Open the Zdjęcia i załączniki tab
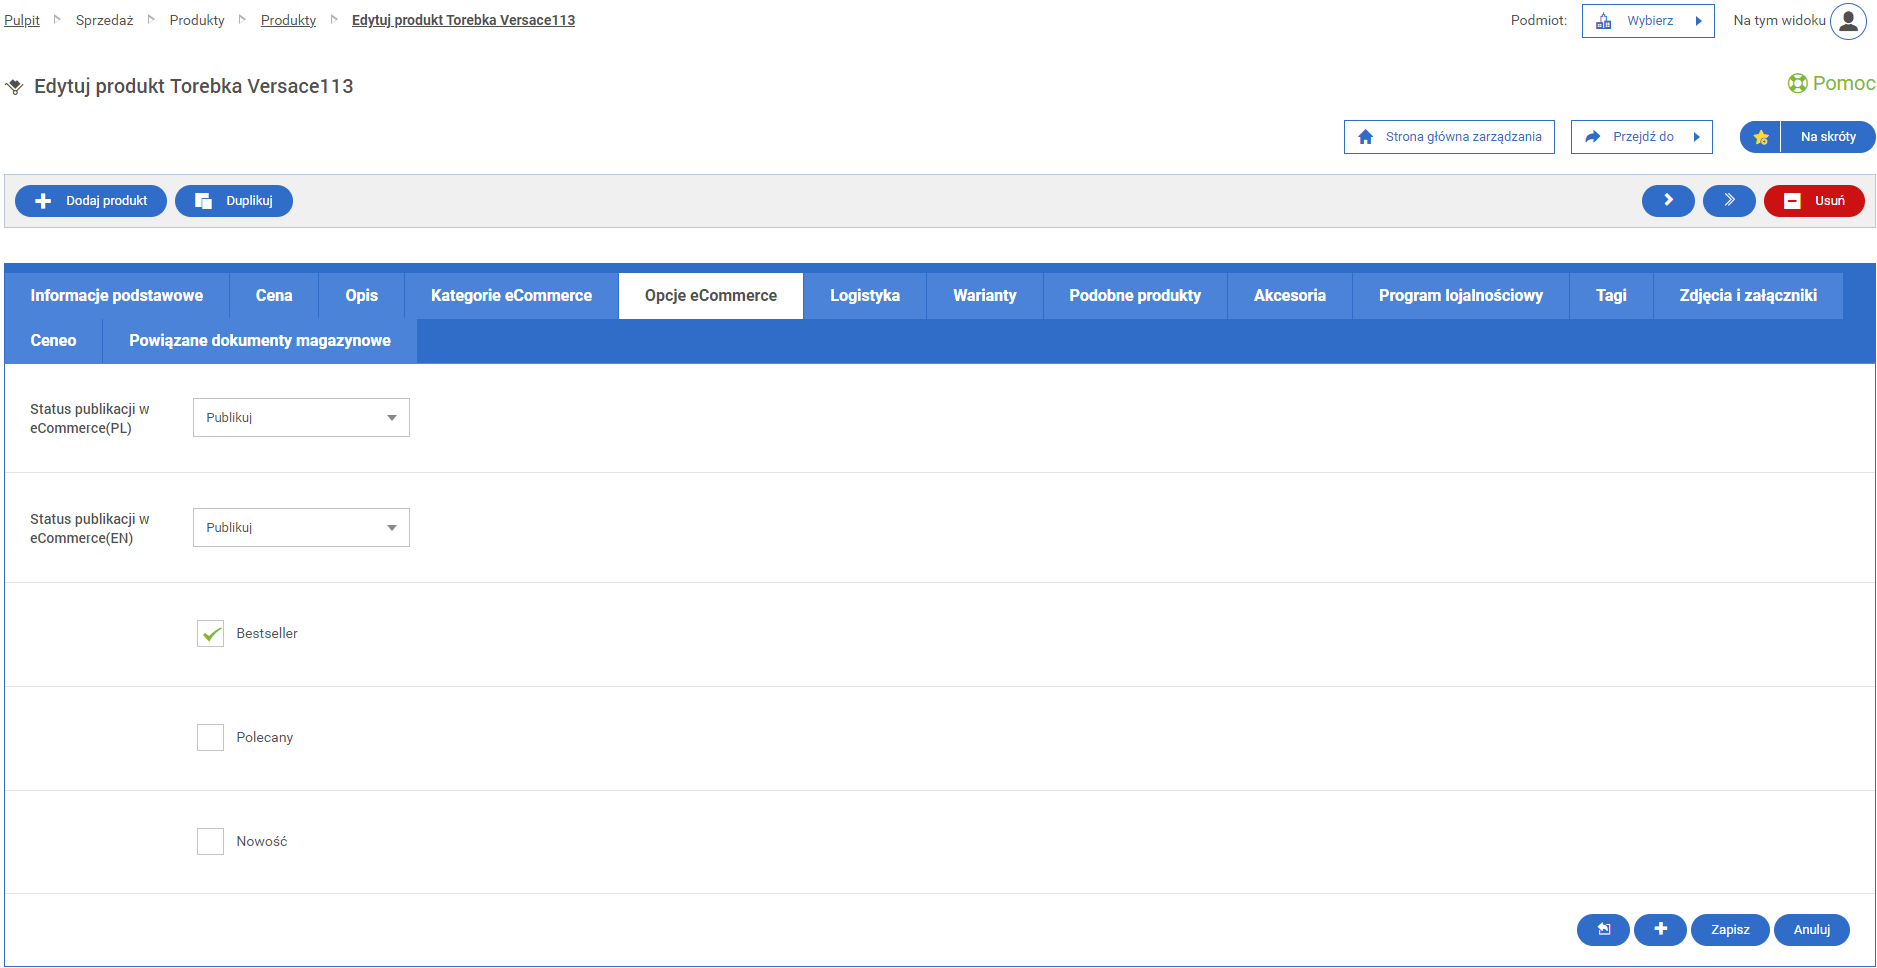Viewport: 1877px width, 968px height. tap(1747, 296)
